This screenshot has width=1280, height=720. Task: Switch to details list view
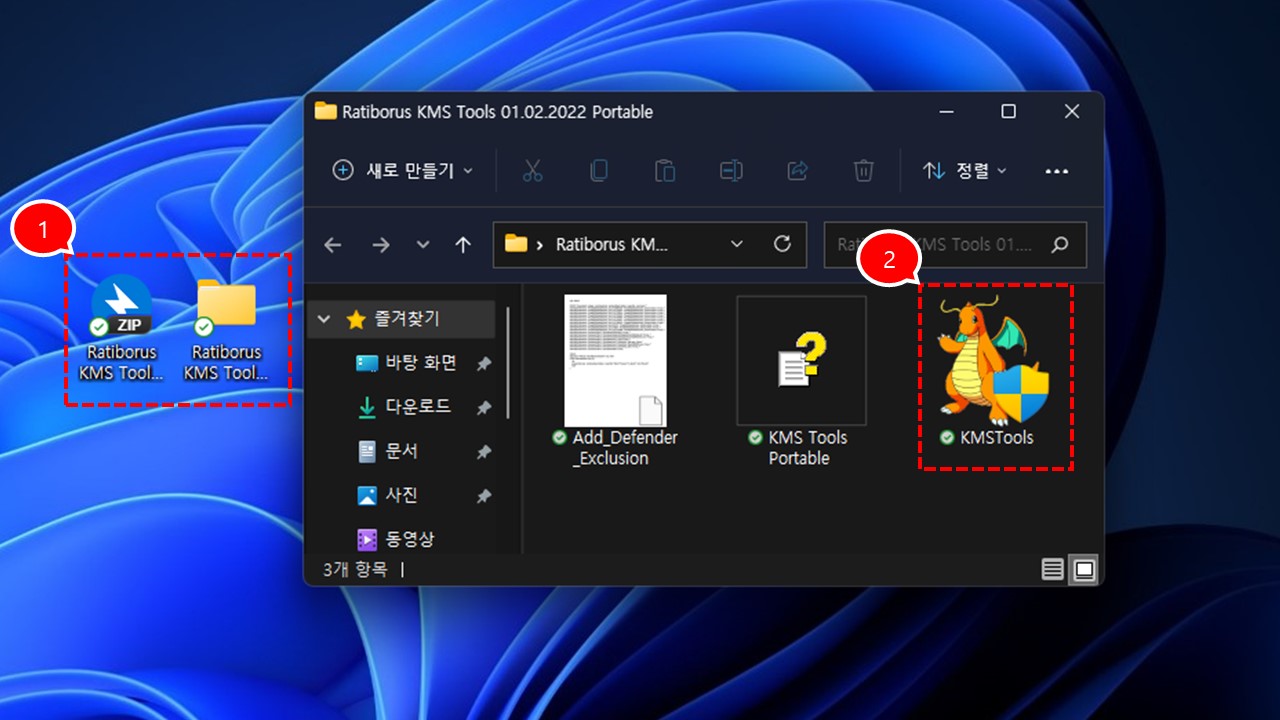point(1052,570)
